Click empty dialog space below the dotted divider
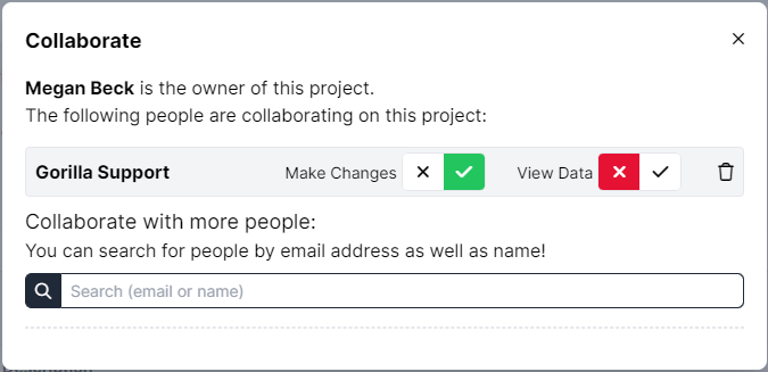The width and height of the screenshot is (768, 372). click(384, 349)
